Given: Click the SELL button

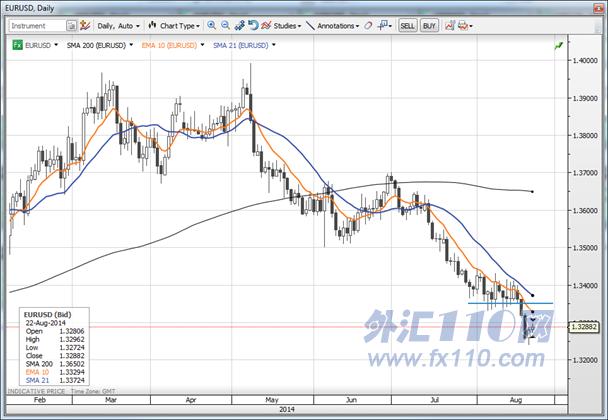Looking at the screenshot, I should (408, 26).
